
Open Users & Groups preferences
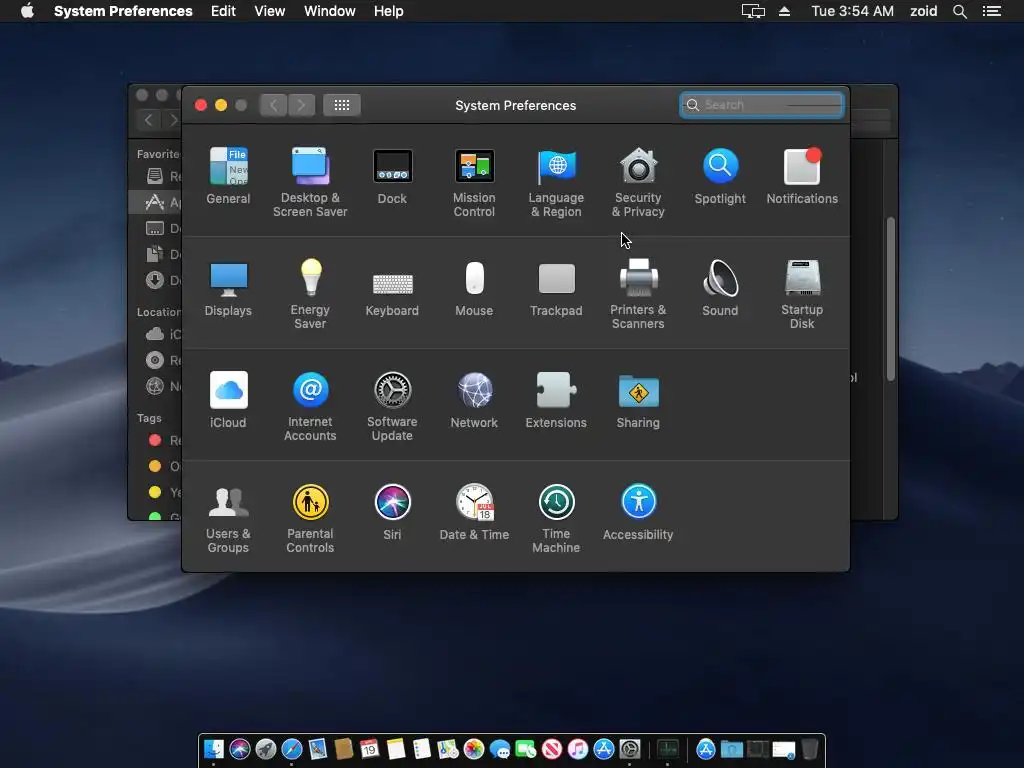click(x=228, y=519)
